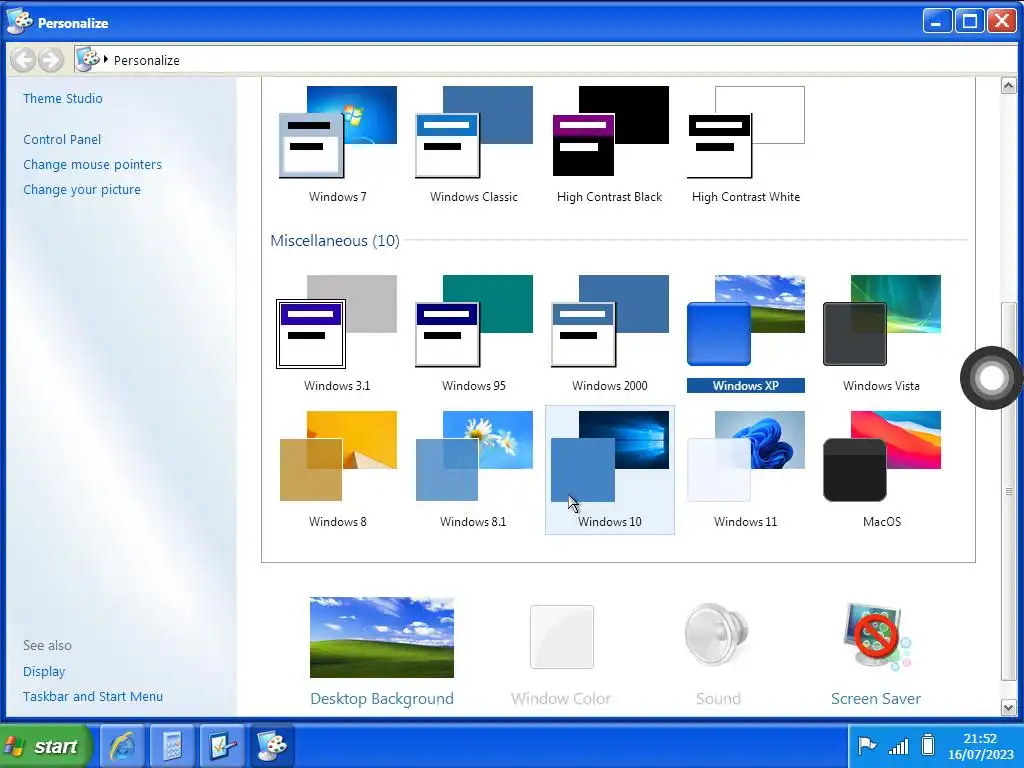Image resolution: width=1024 pixels, height=768 pixels.
Task: Click the flag icon in system tray
Action: (x=867, y=745)
